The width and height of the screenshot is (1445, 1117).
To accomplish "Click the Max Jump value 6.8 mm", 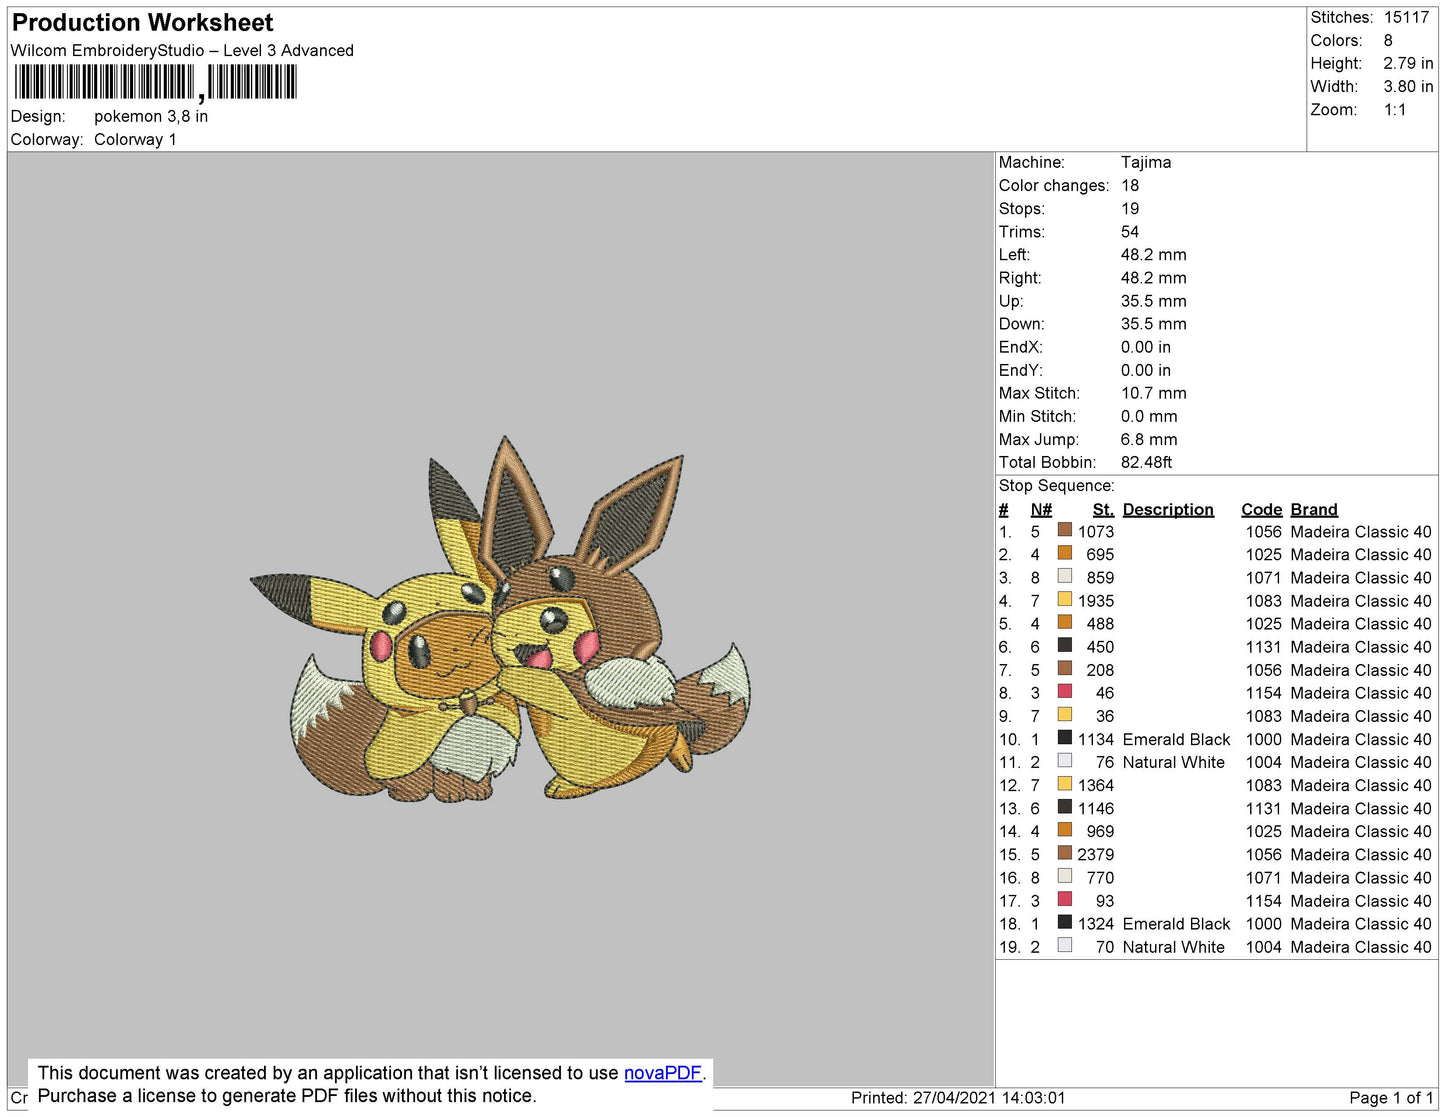I will [x=1149, y=439].
